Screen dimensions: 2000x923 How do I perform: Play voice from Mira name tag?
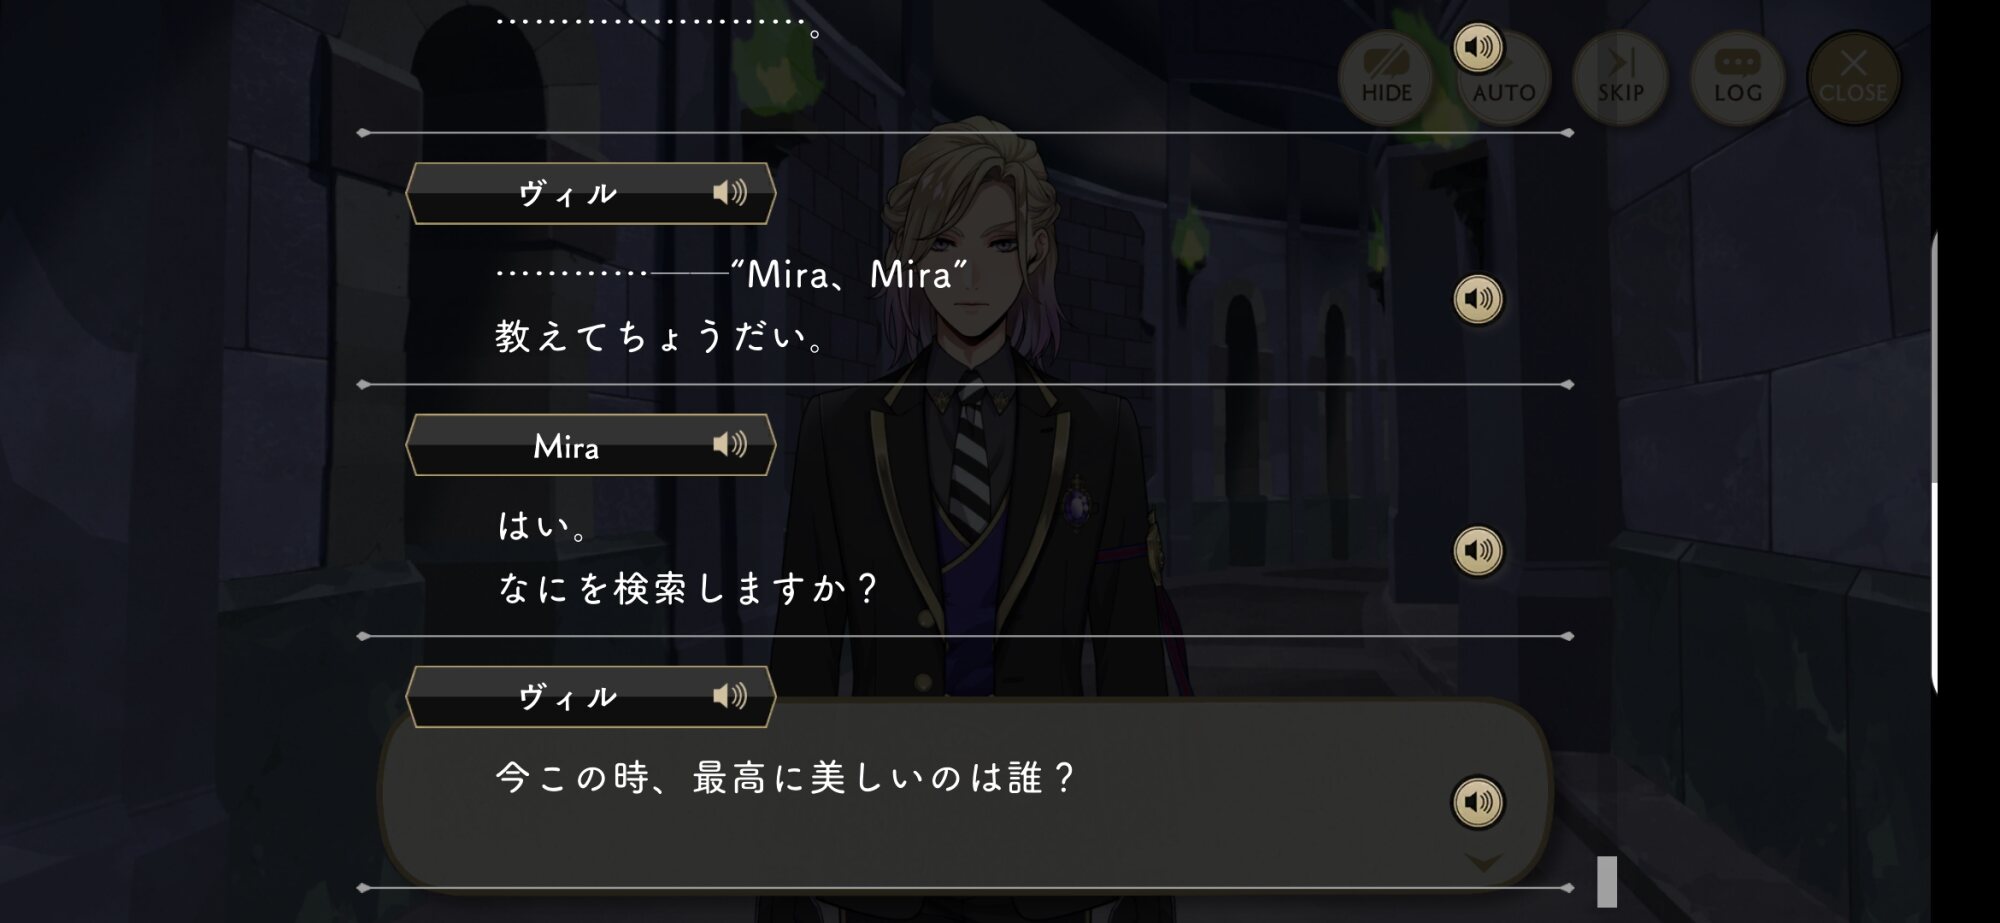tap(730, 444)
